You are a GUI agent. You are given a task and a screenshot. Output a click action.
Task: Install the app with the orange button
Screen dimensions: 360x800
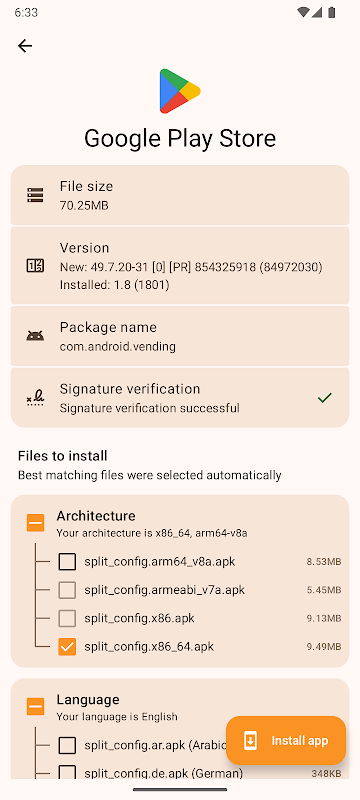pos(286,740)
